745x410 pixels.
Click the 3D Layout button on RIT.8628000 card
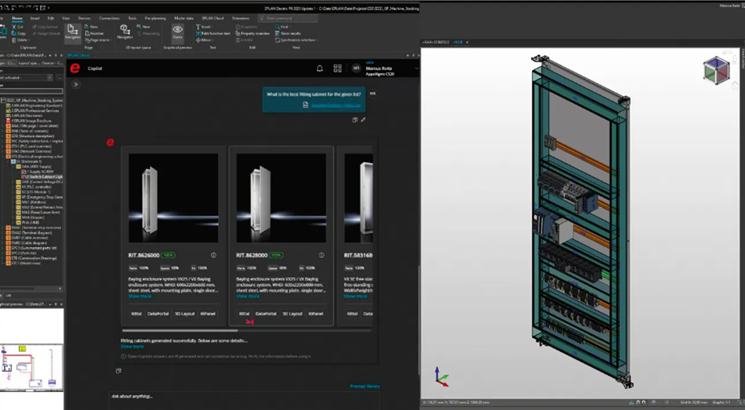pos(291,313)
